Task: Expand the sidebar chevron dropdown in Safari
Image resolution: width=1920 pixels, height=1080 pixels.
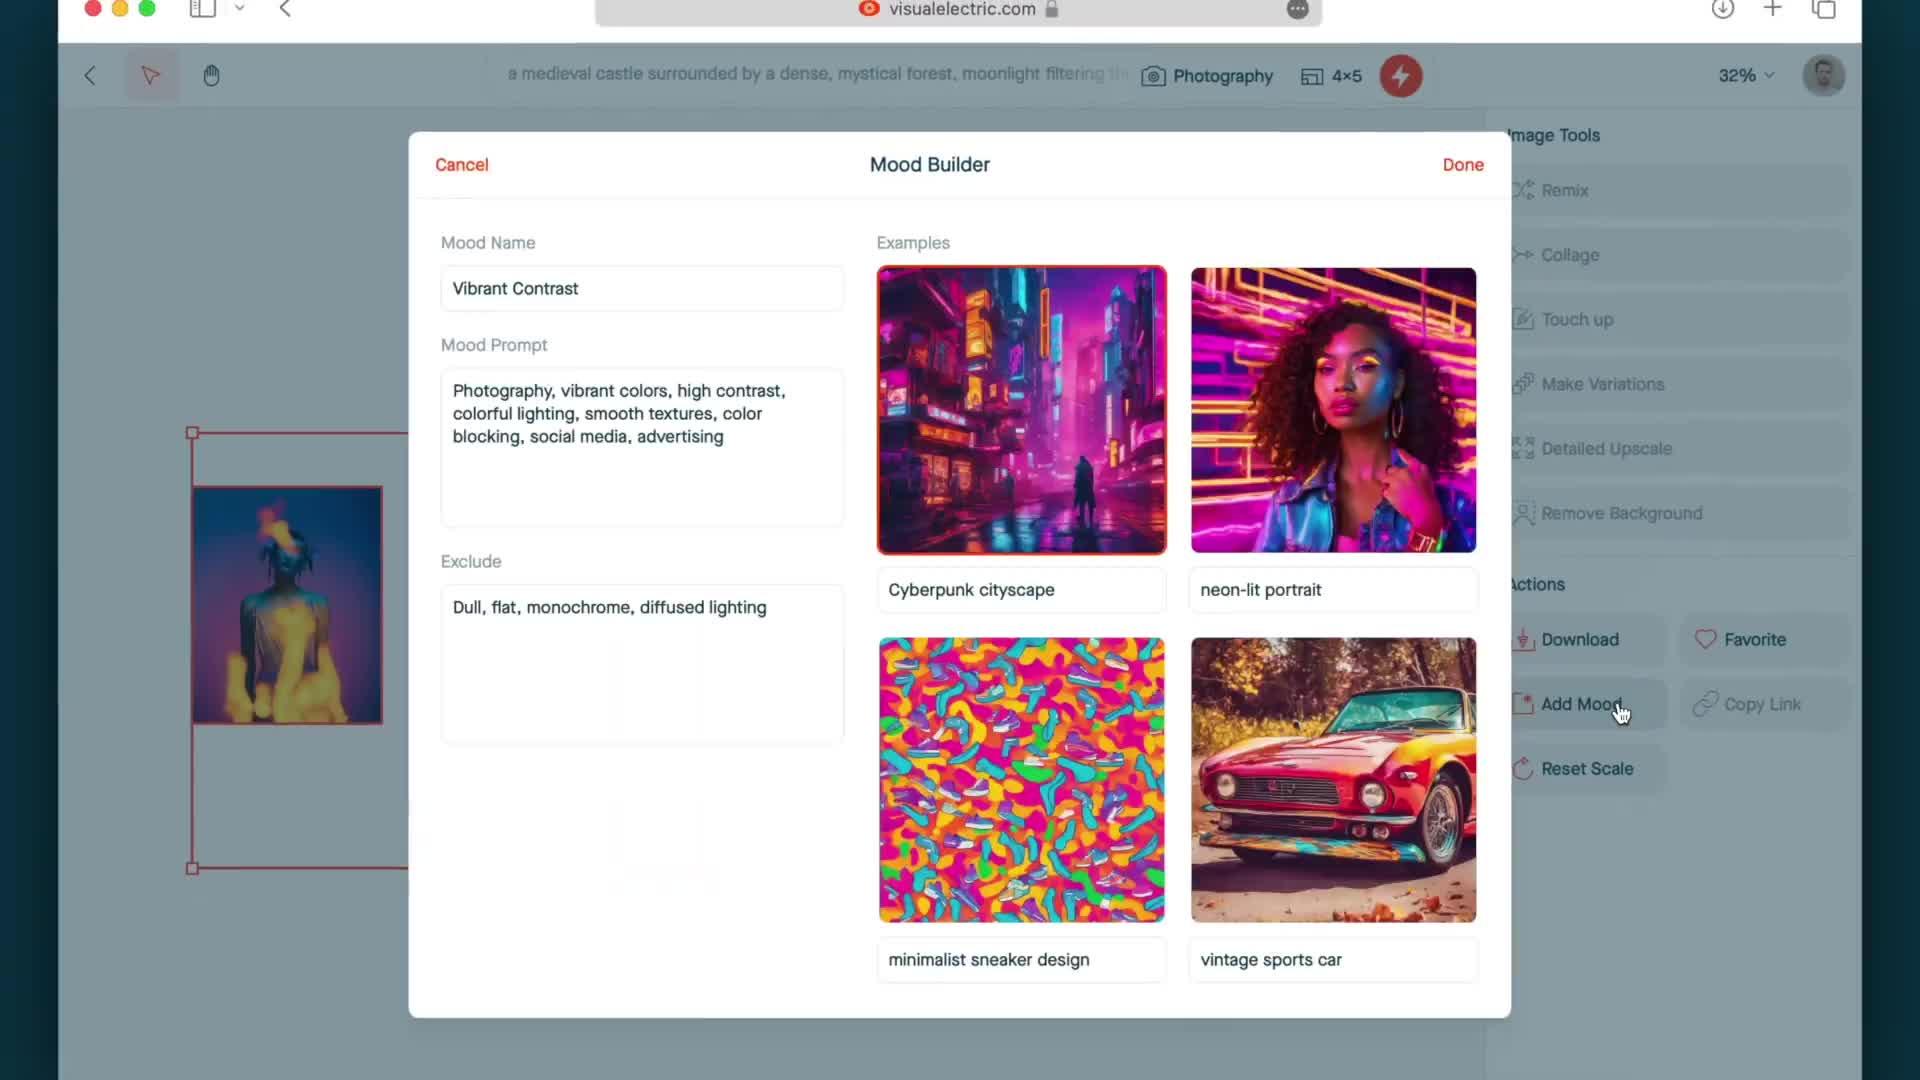Action: [x=240, y=9]
